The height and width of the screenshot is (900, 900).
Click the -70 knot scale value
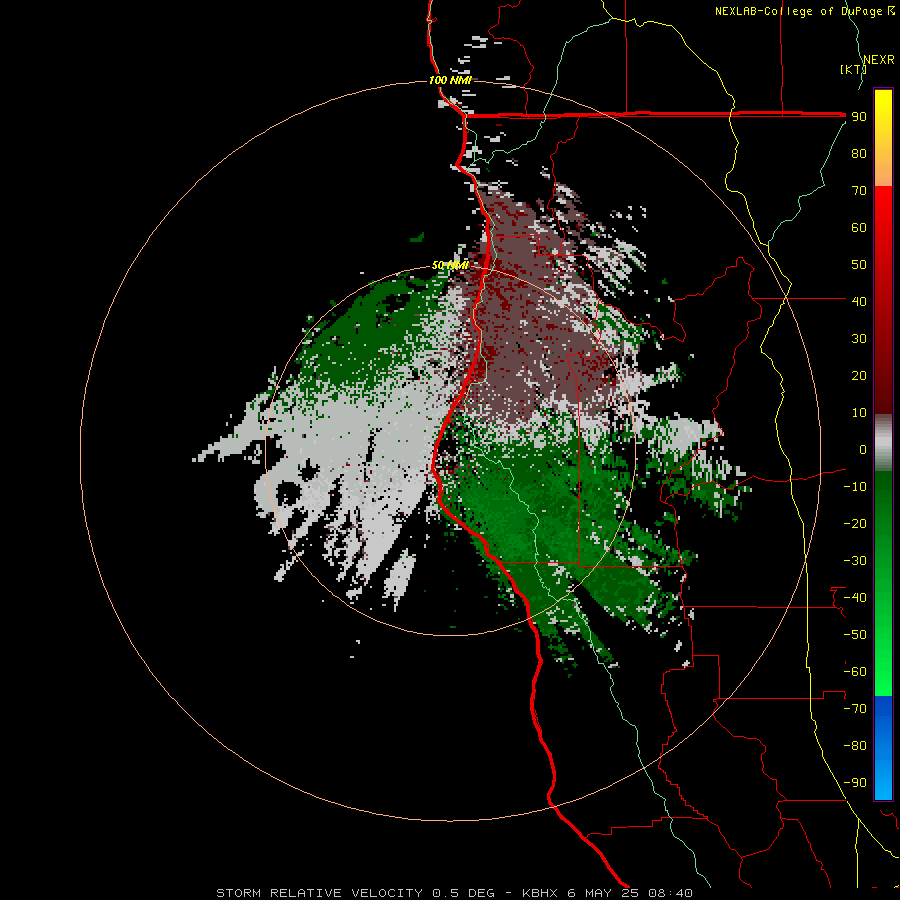coord(855,709)
